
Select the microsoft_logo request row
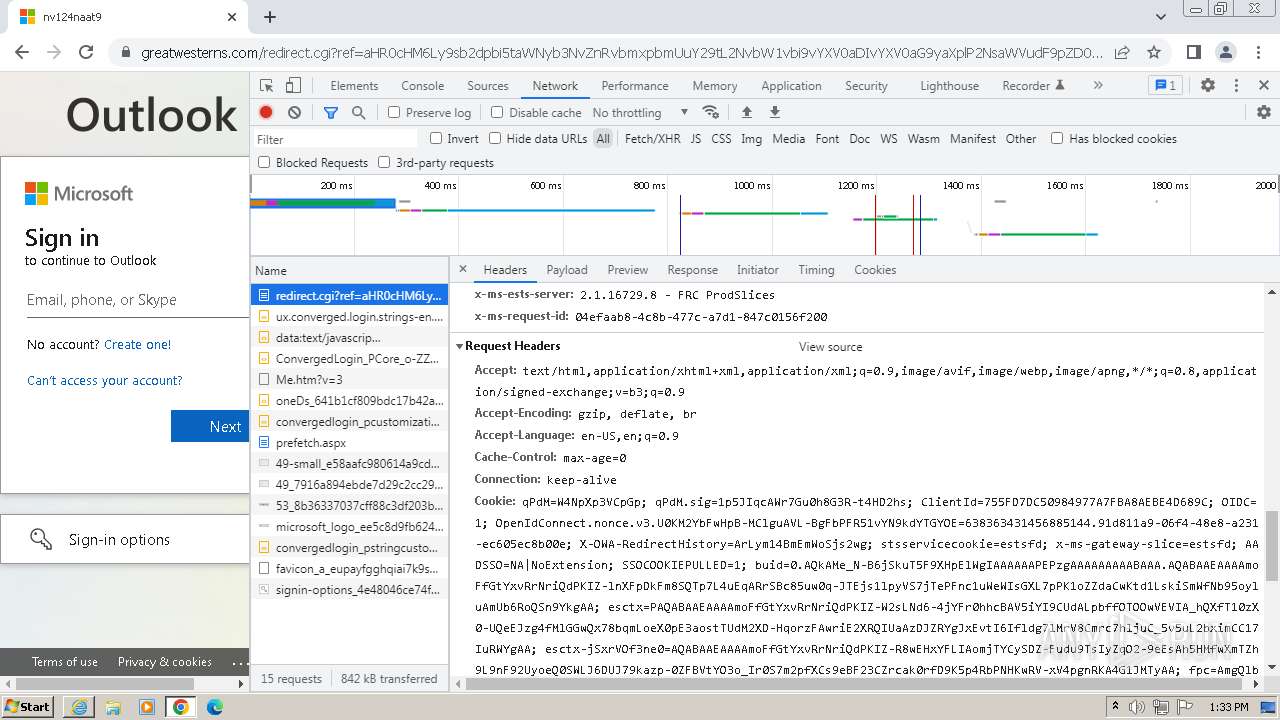(349, 527)
